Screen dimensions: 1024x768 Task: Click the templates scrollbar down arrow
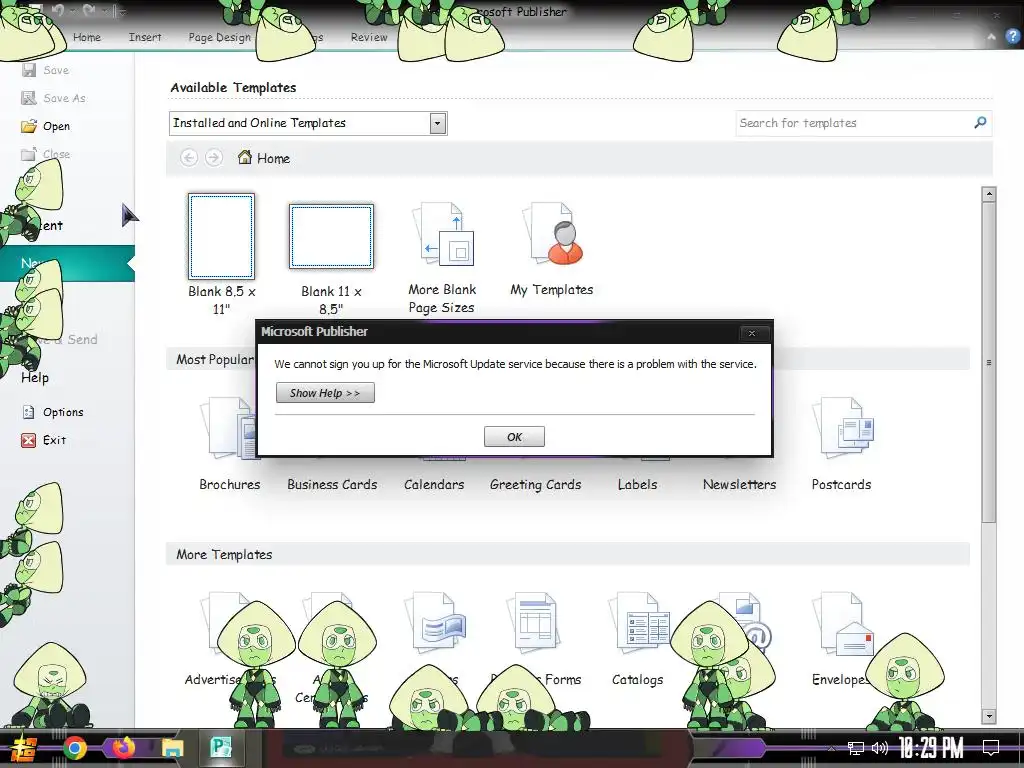[x=989, y=716]
